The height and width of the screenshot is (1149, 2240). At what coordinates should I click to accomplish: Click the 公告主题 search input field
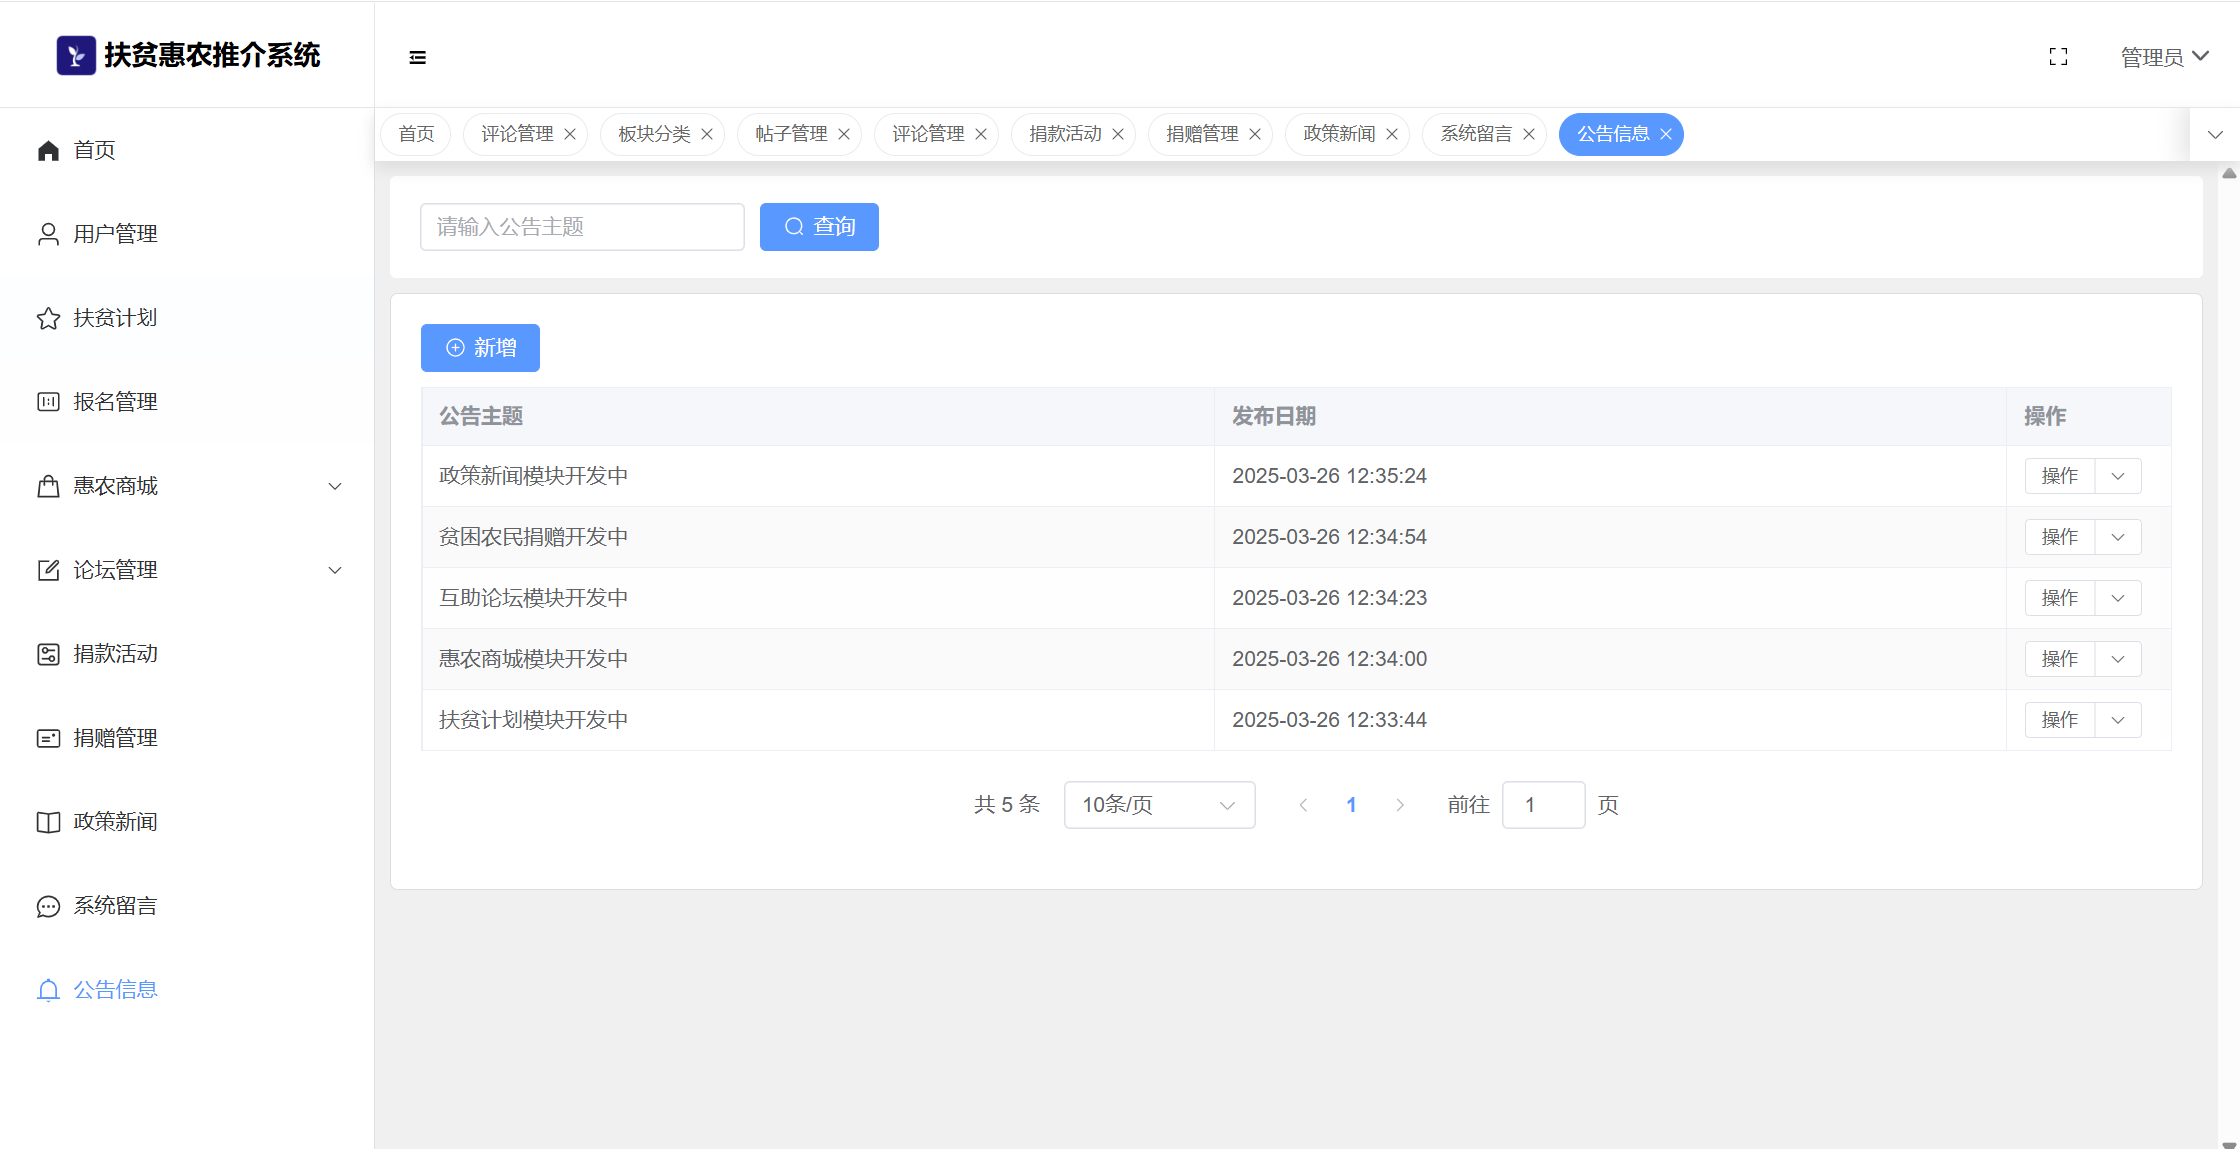click(582, 227)
